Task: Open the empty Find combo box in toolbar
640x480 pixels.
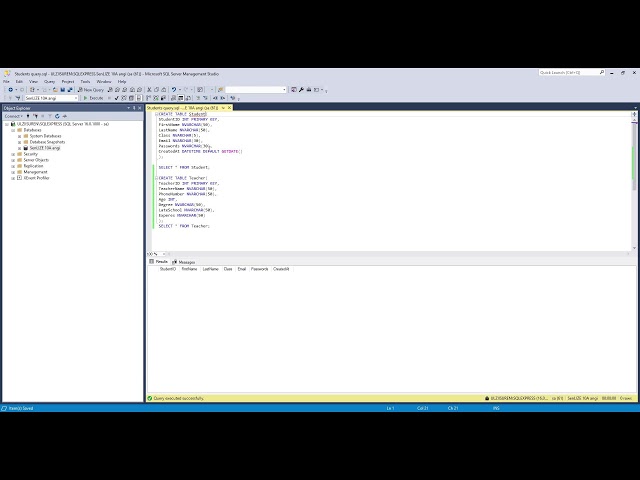Action: [256, 90]
